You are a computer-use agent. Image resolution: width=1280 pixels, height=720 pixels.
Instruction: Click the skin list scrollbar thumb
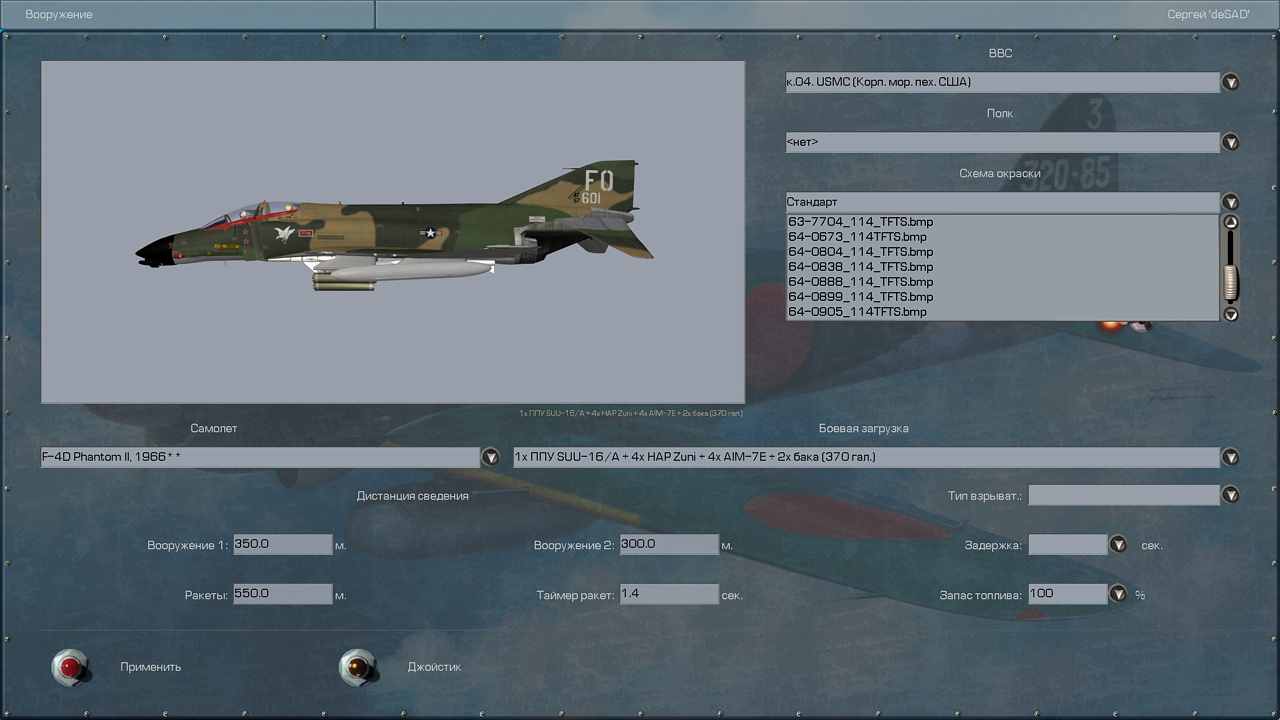pos(1231,283)
